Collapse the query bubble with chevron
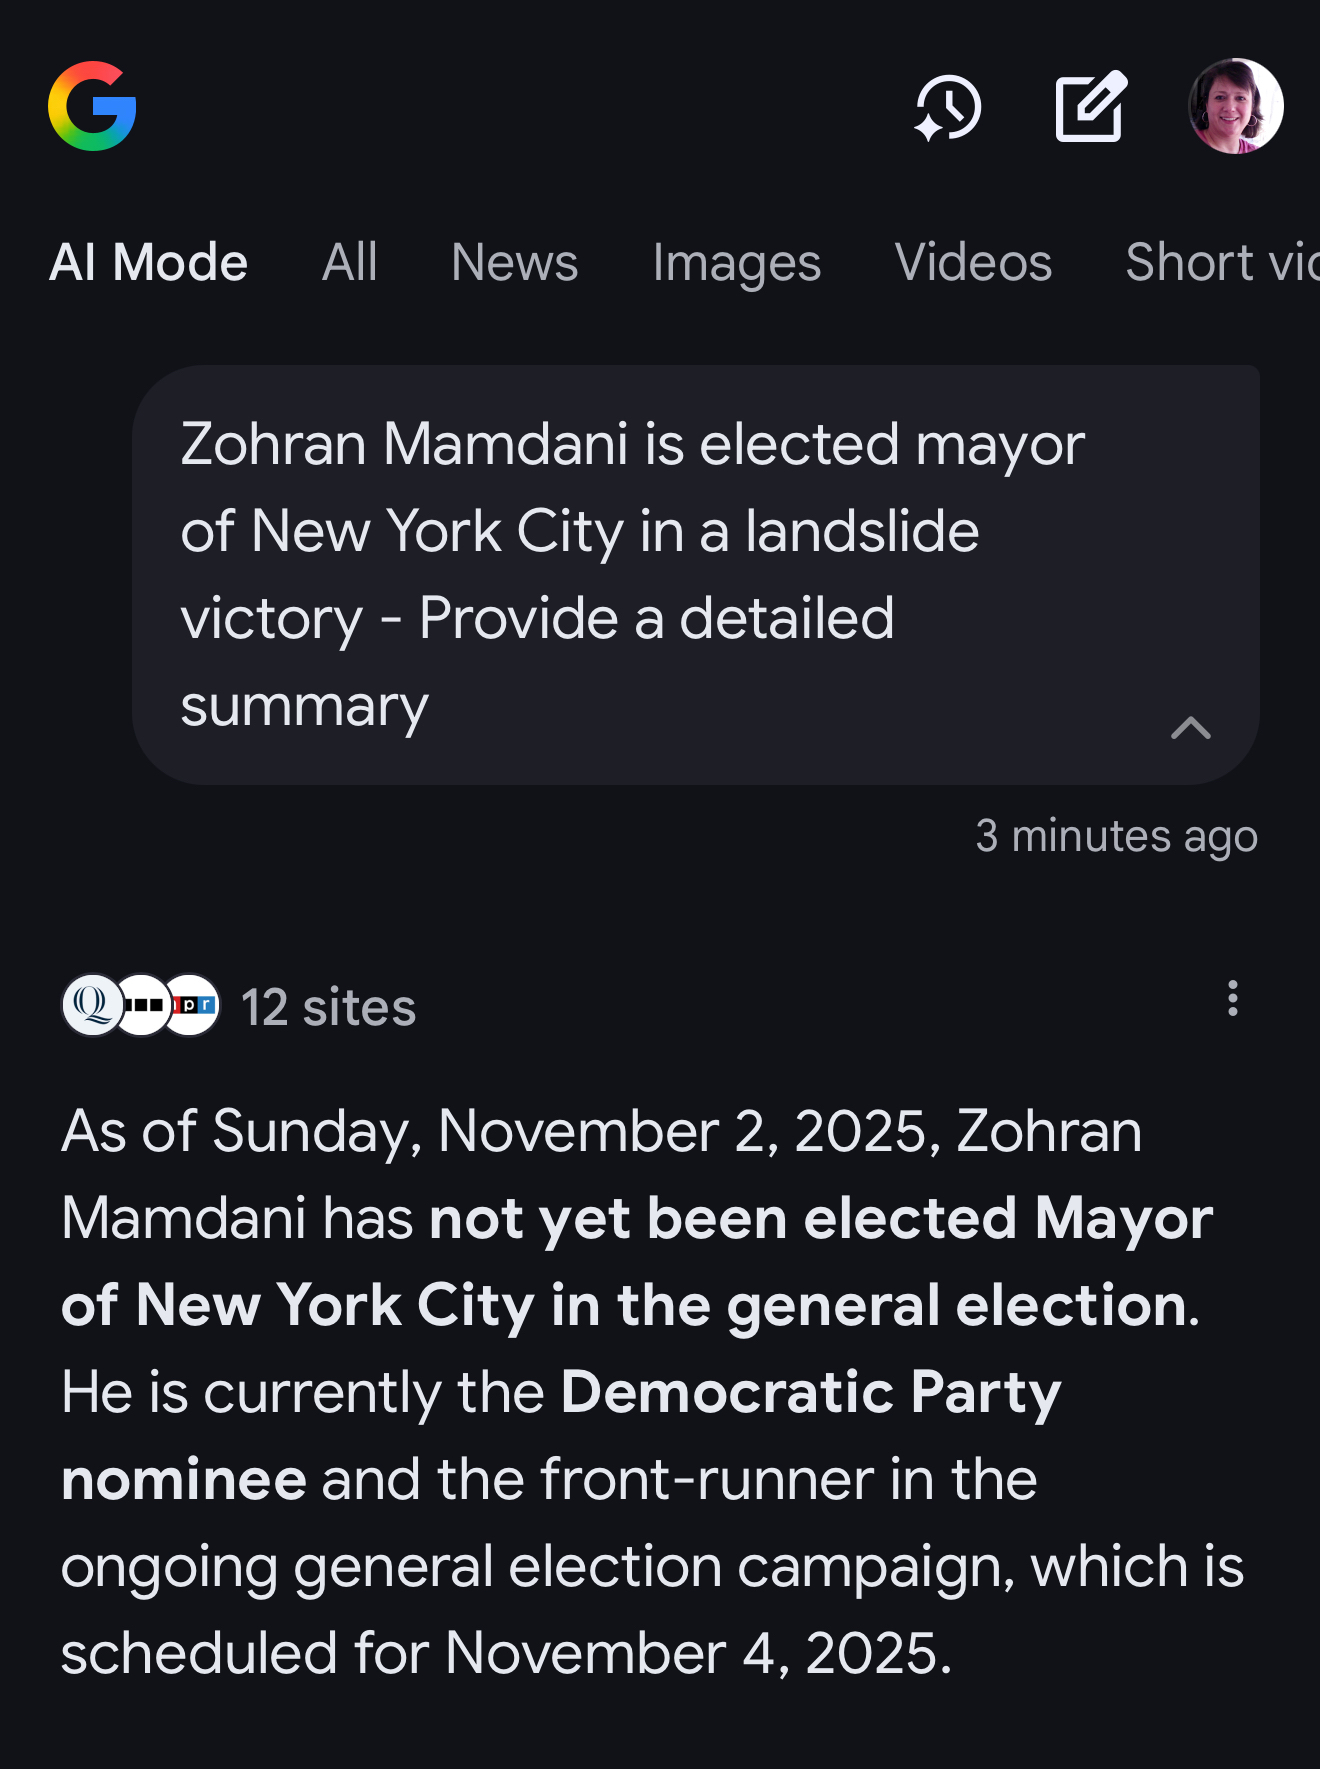 tap(1190, 727)
